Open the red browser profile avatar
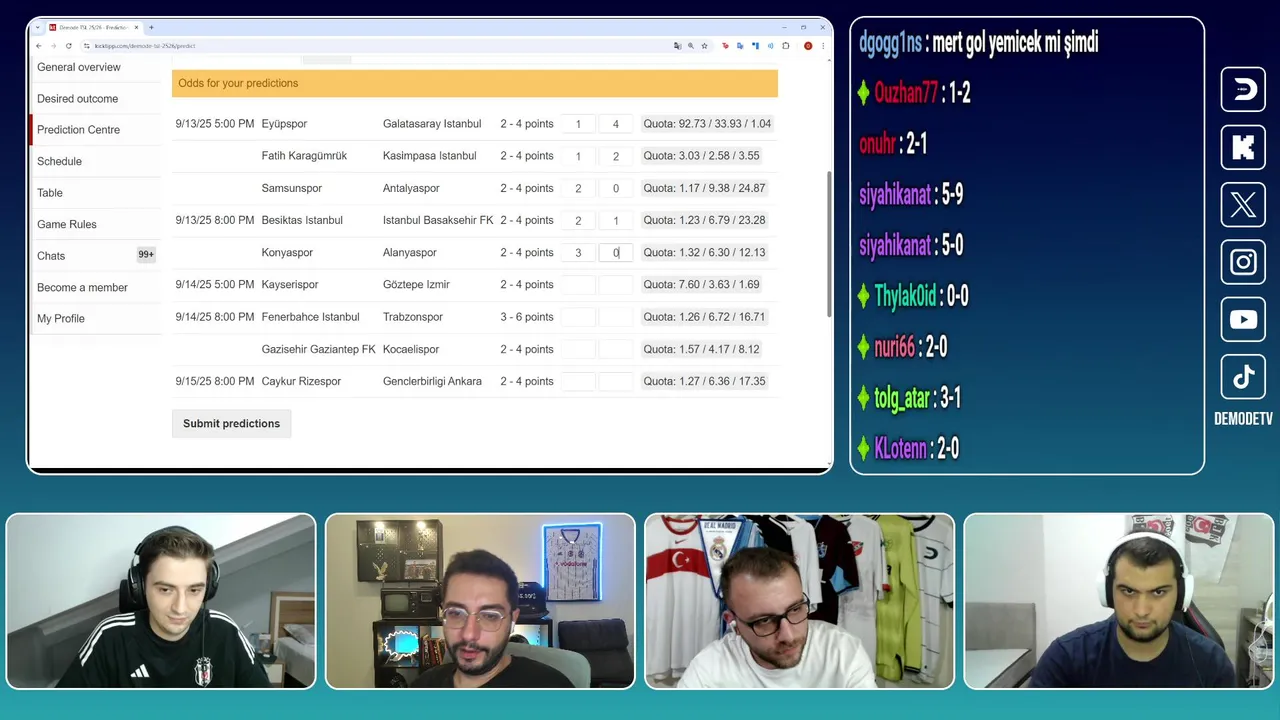 (808, 46)
